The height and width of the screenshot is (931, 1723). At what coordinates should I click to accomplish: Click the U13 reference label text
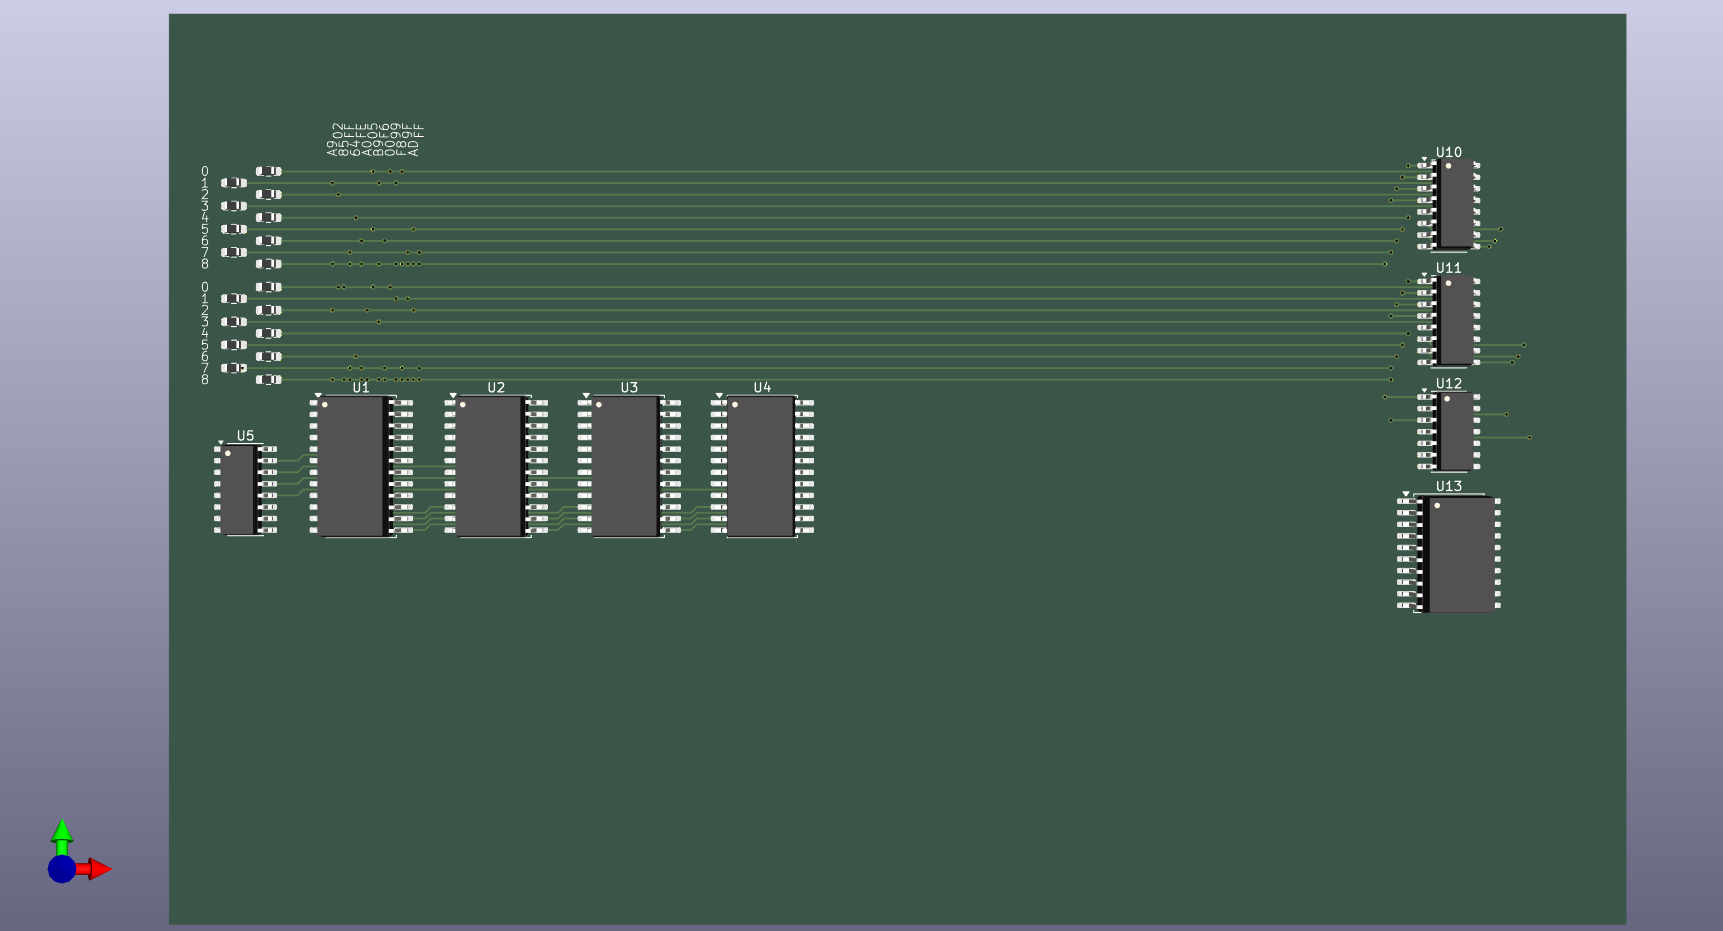tap(1448, 486)
